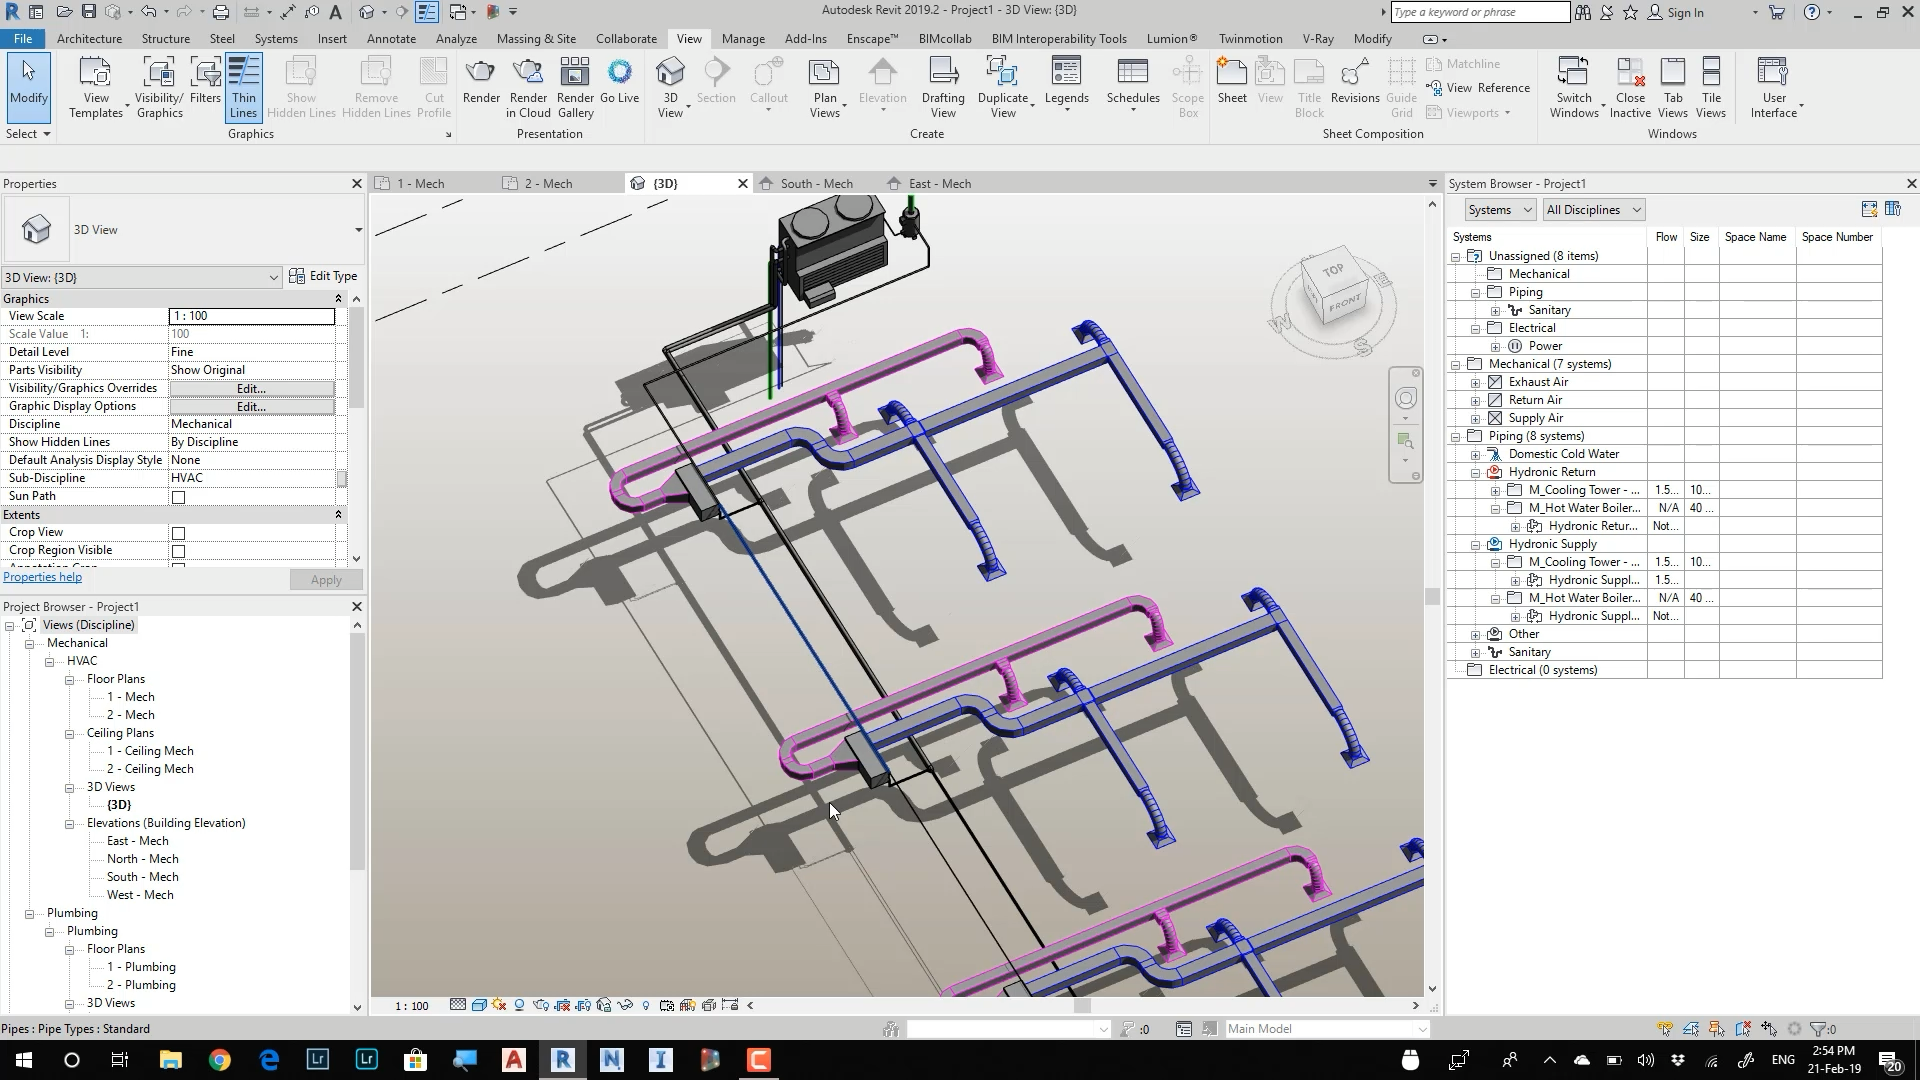Check the Crop View checkbox

tap(179, 533)
